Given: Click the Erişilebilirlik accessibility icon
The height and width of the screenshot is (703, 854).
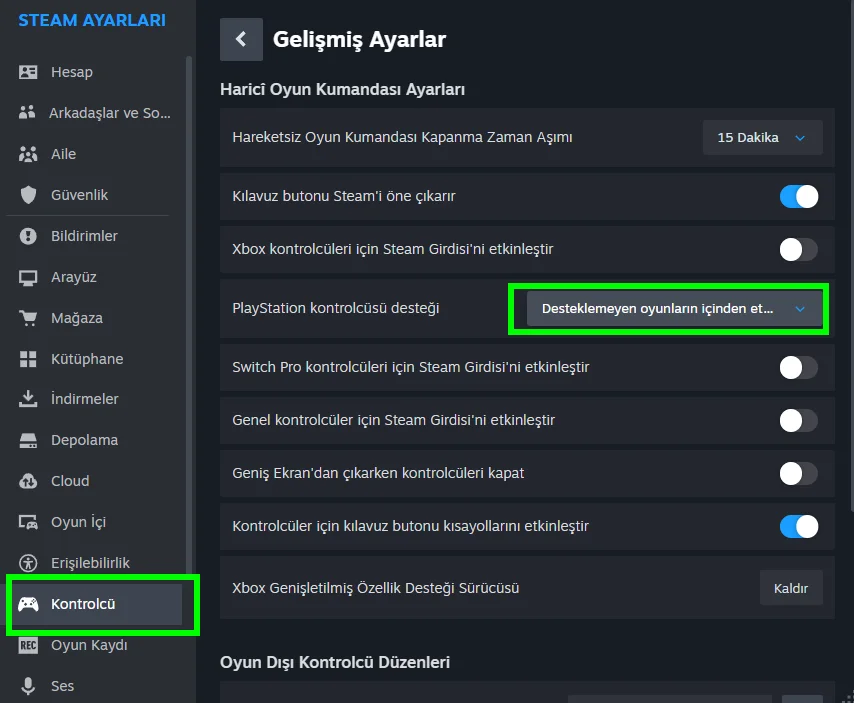Looking at the screenshot, I should pos(28,563).
